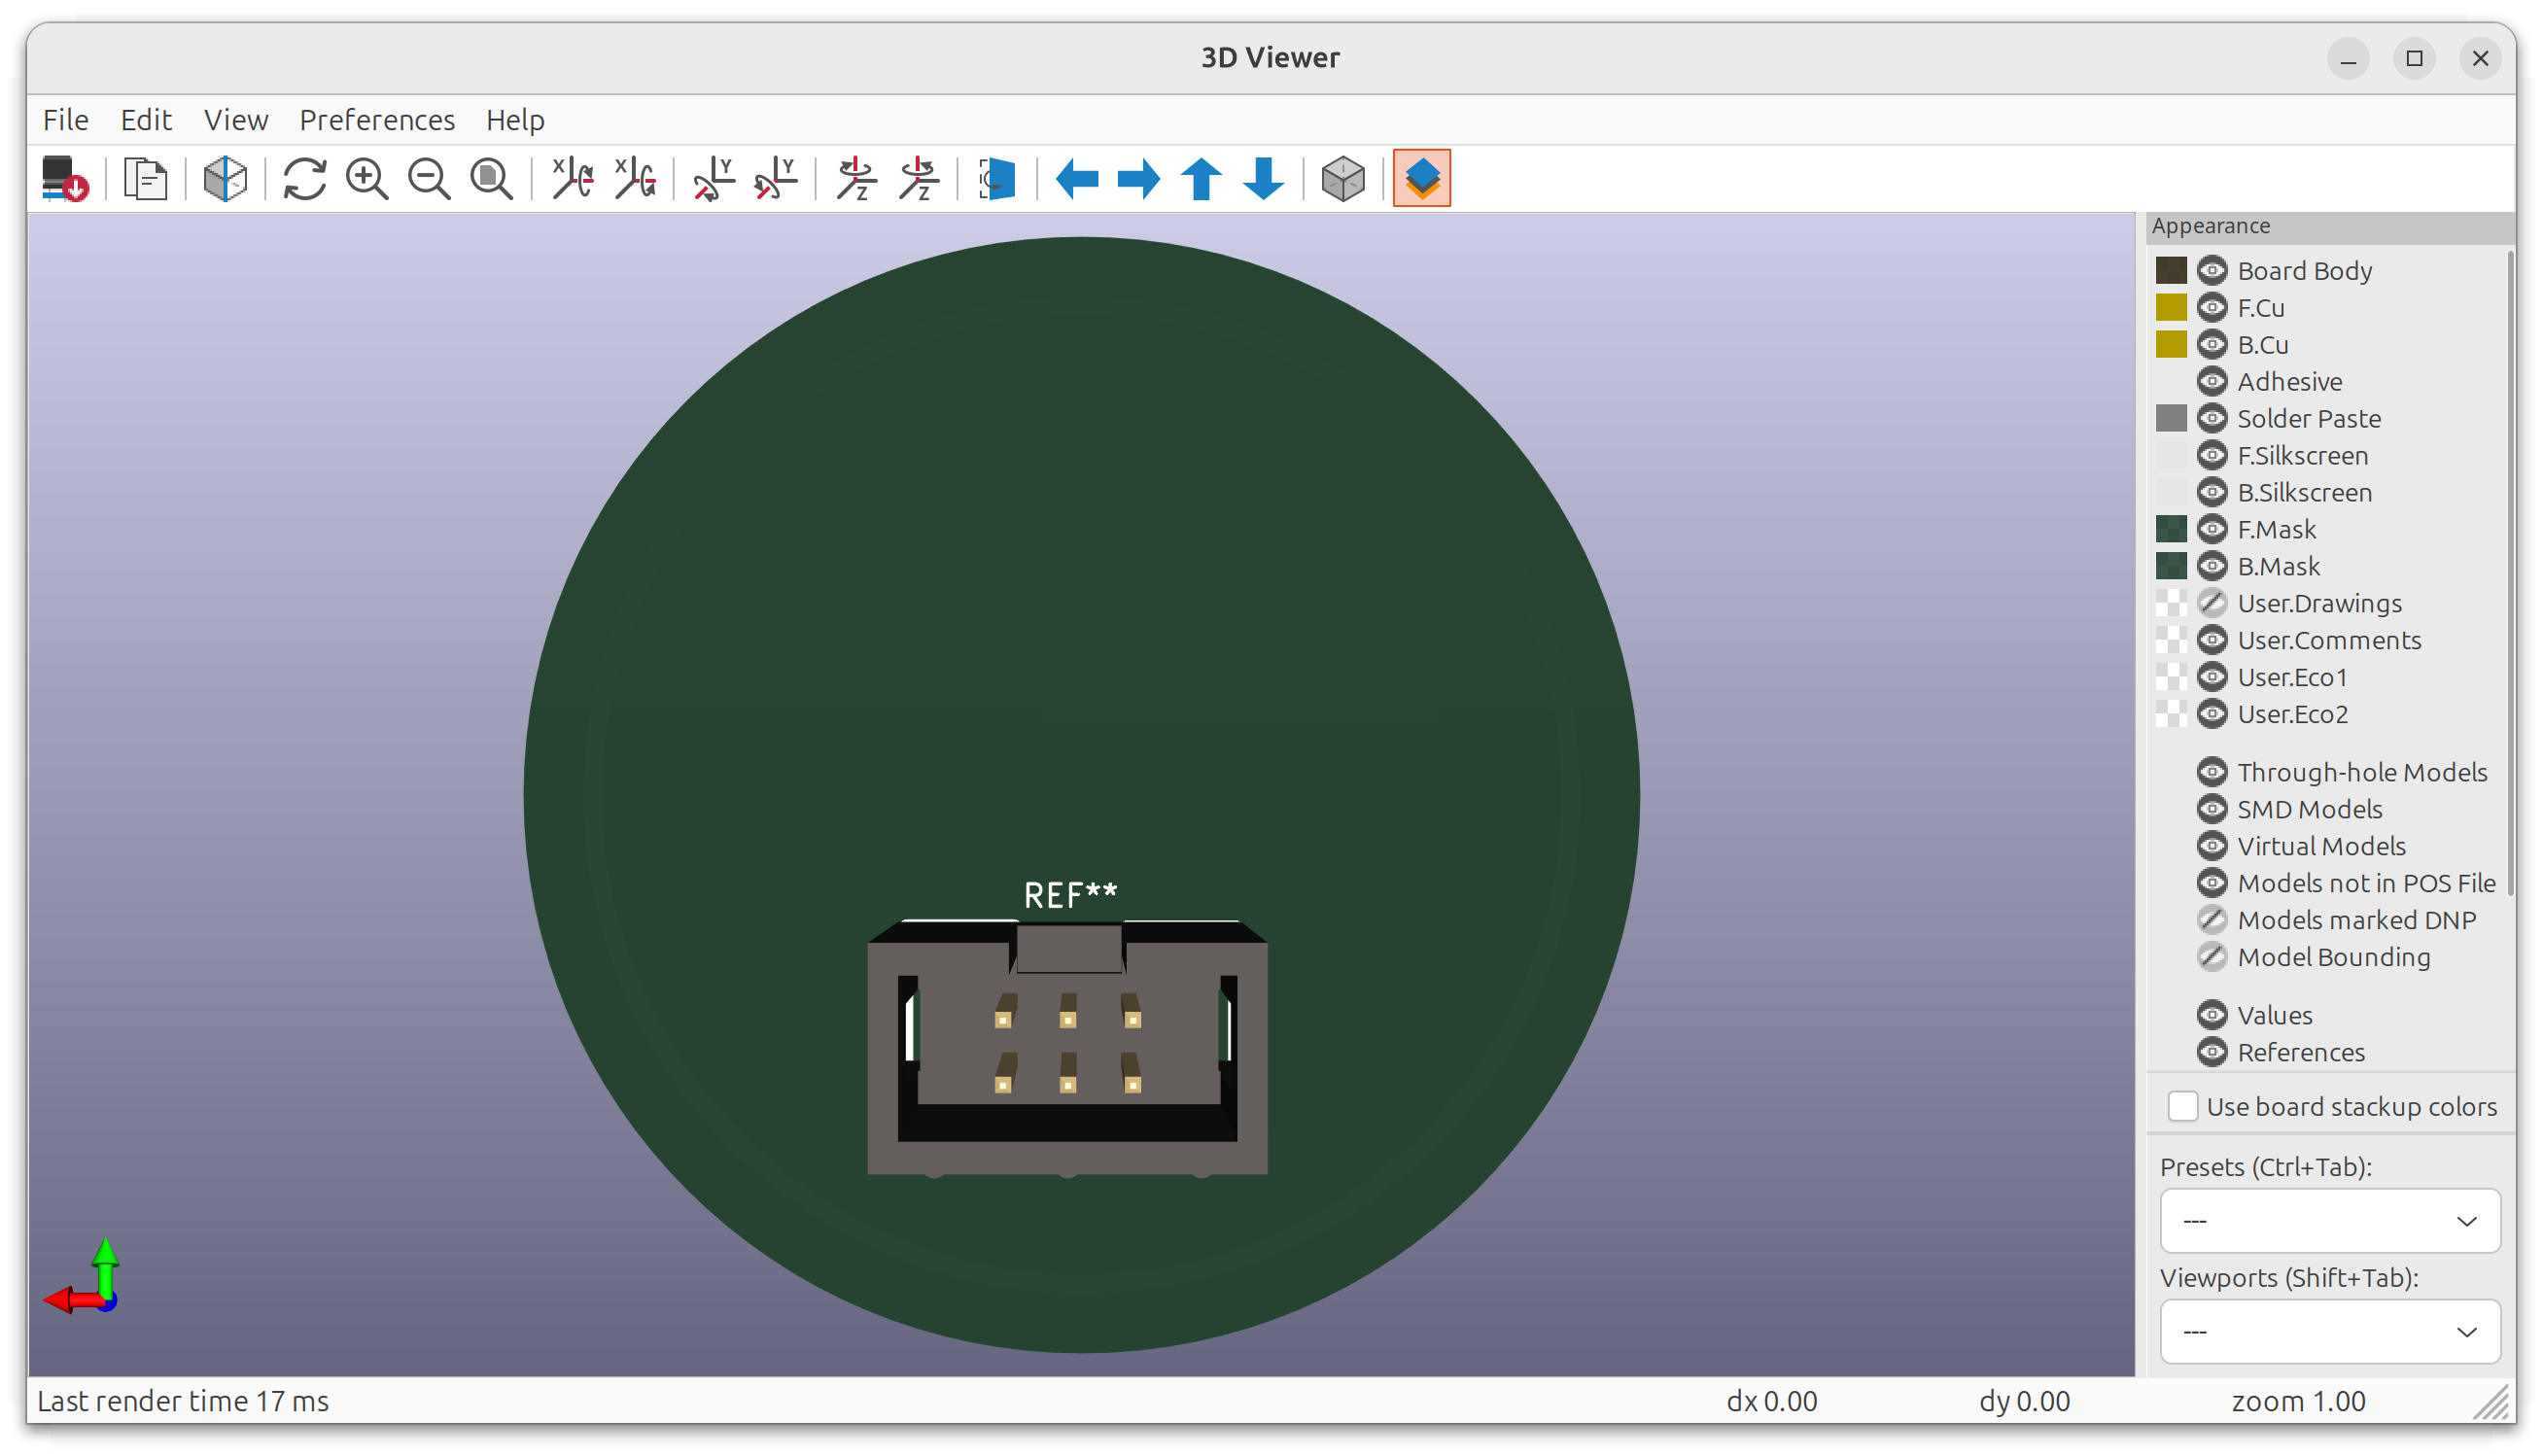Hide SMD Models eye
Screen dimensions: 2543x1456
point(2212,810)
